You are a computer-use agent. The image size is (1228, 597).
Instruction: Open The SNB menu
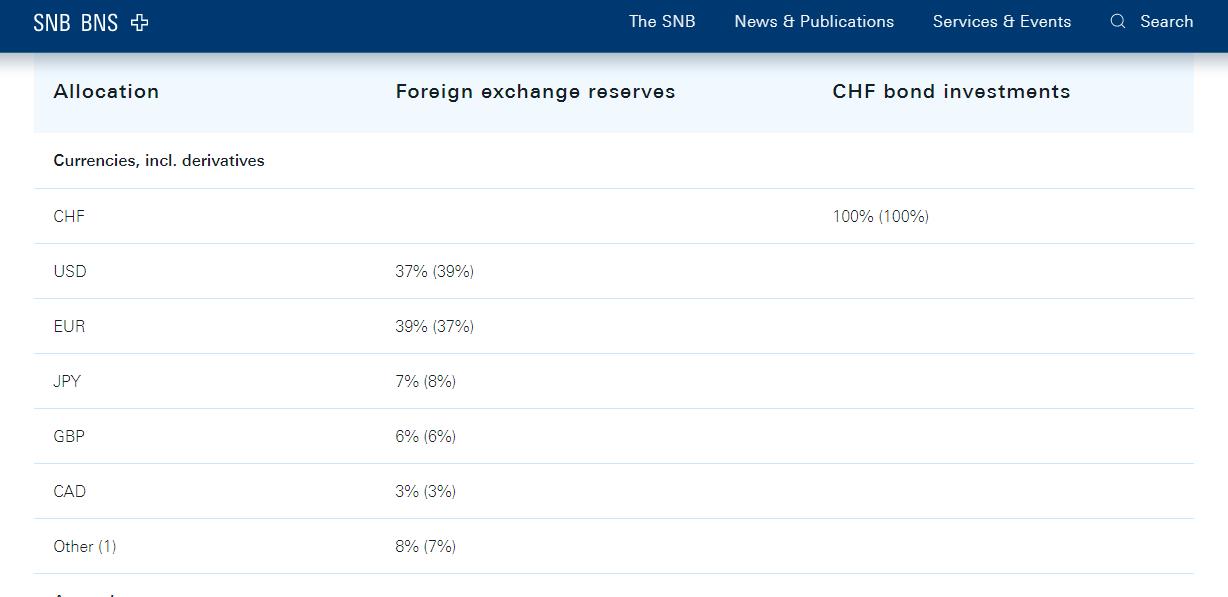(x=662, y=21)
